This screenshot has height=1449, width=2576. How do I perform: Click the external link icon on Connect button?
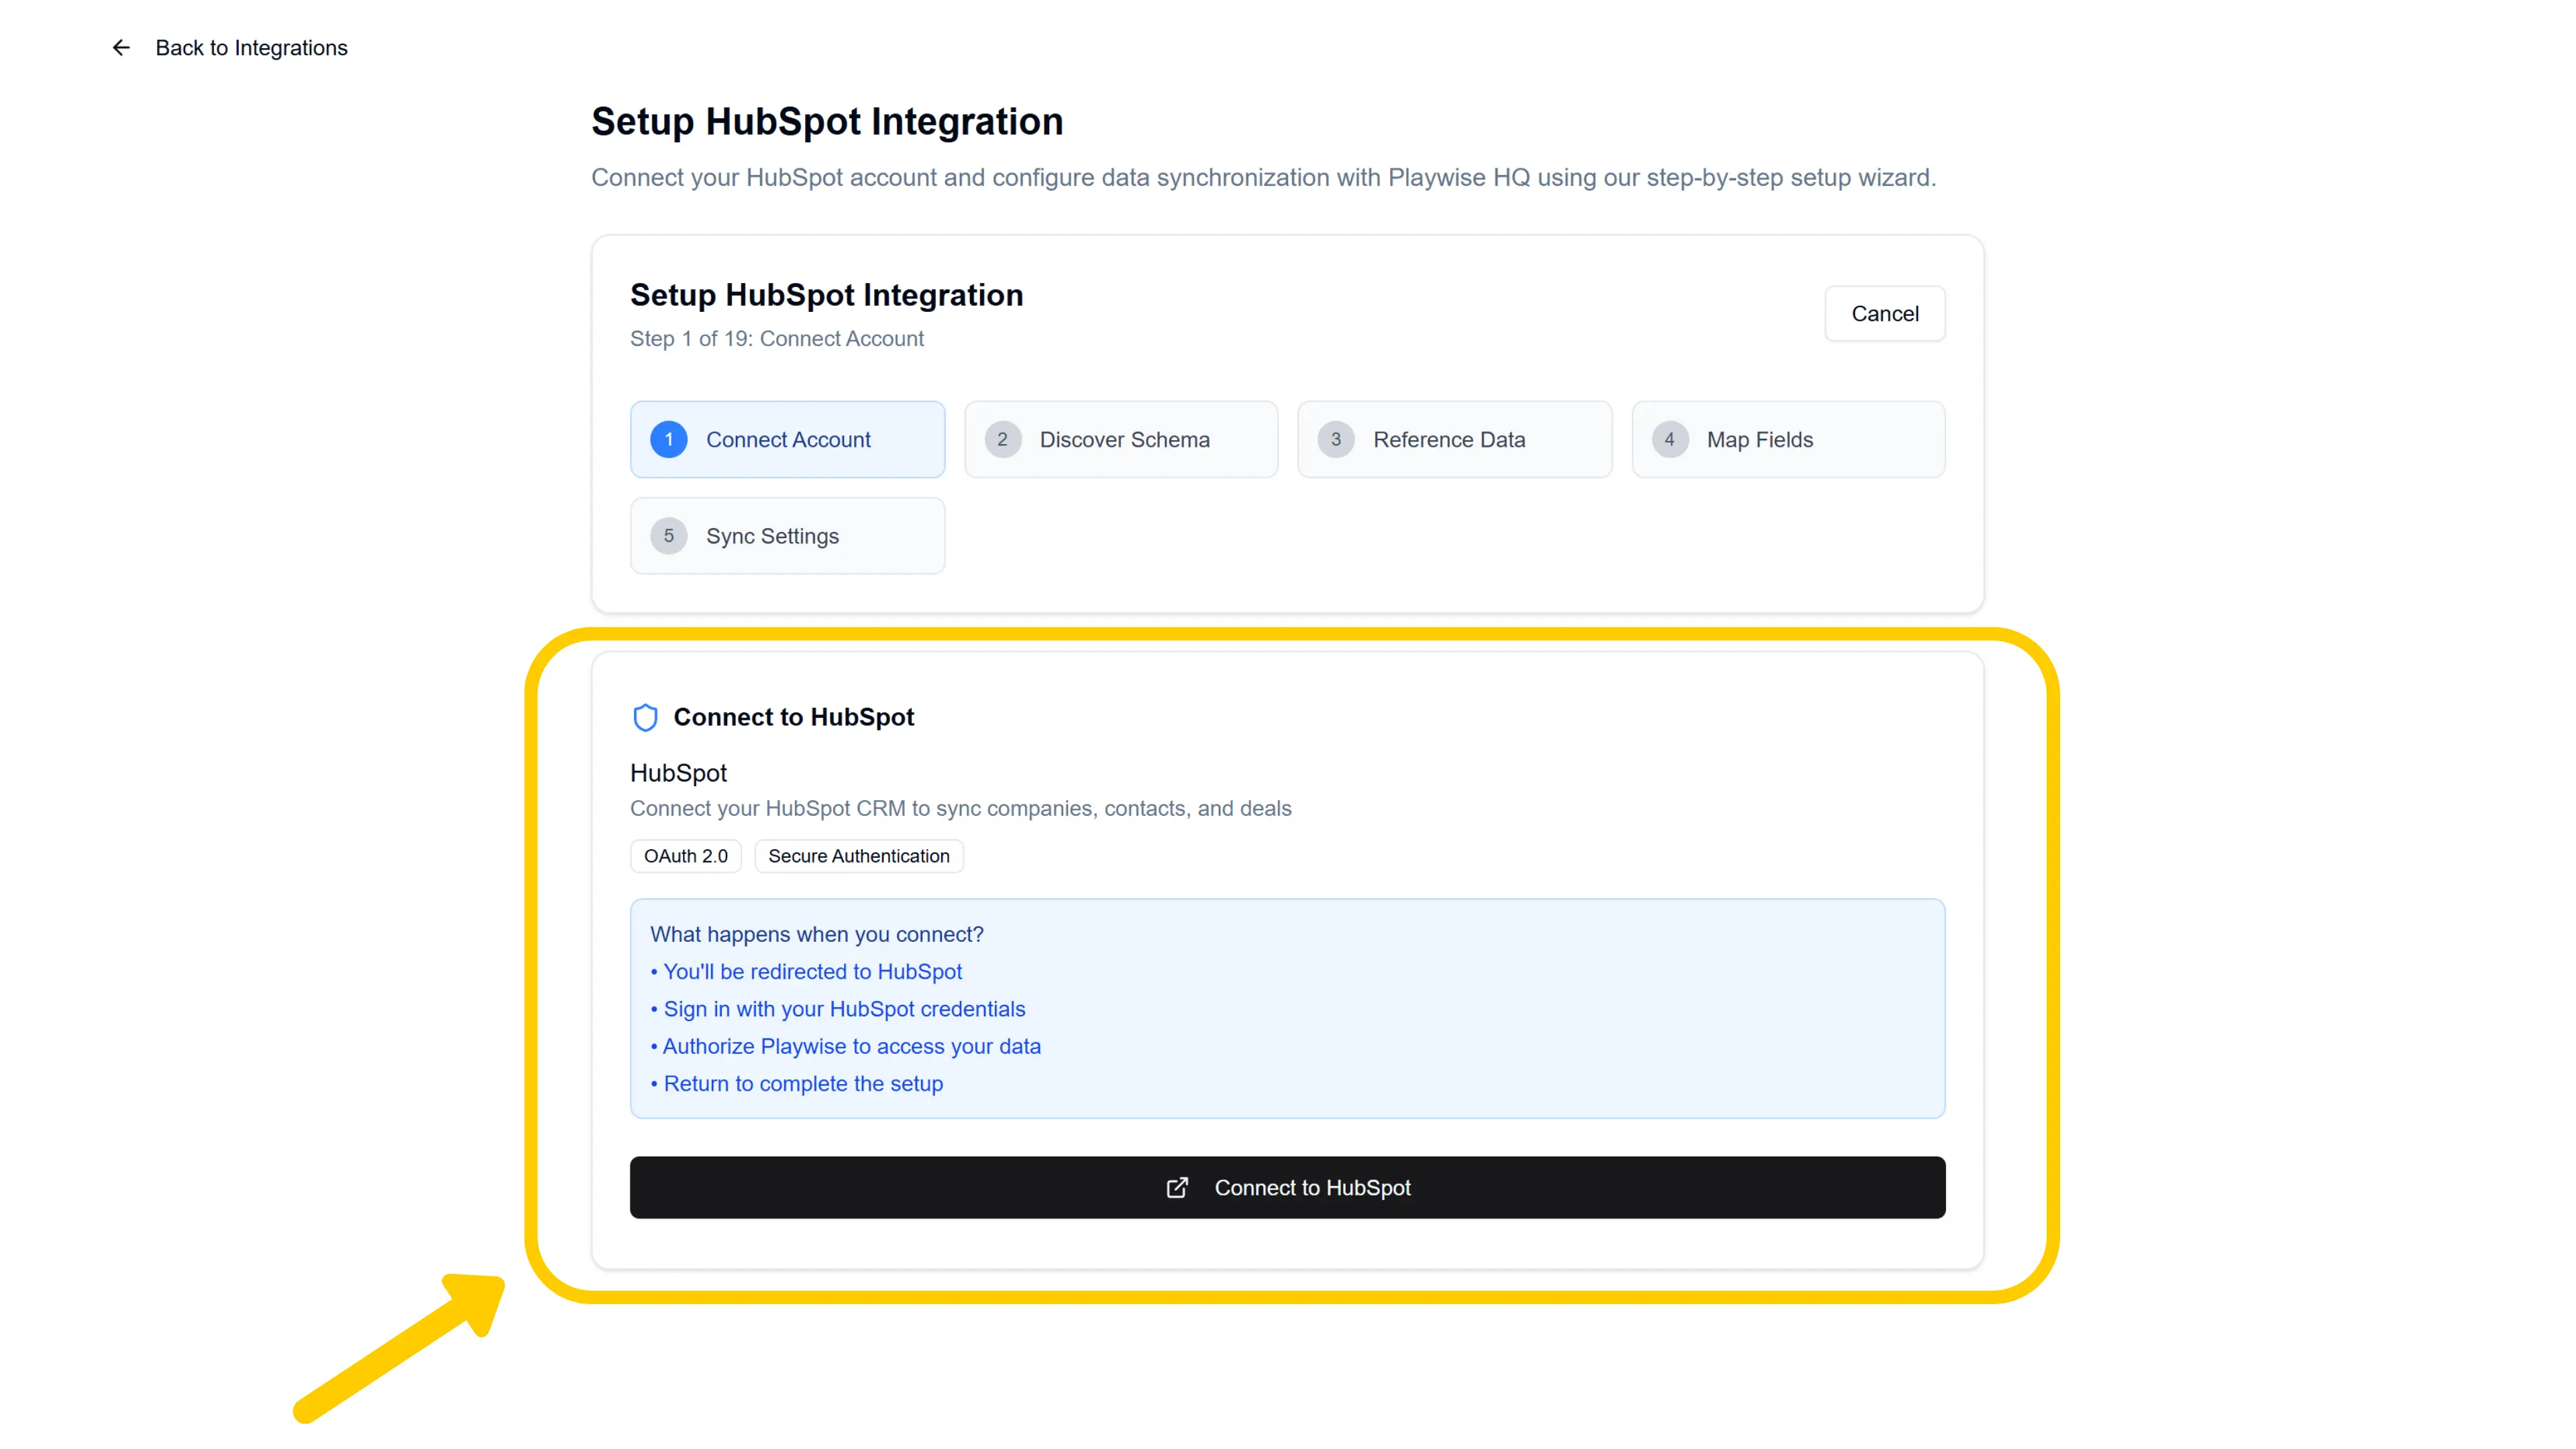click(1177, 1188)
